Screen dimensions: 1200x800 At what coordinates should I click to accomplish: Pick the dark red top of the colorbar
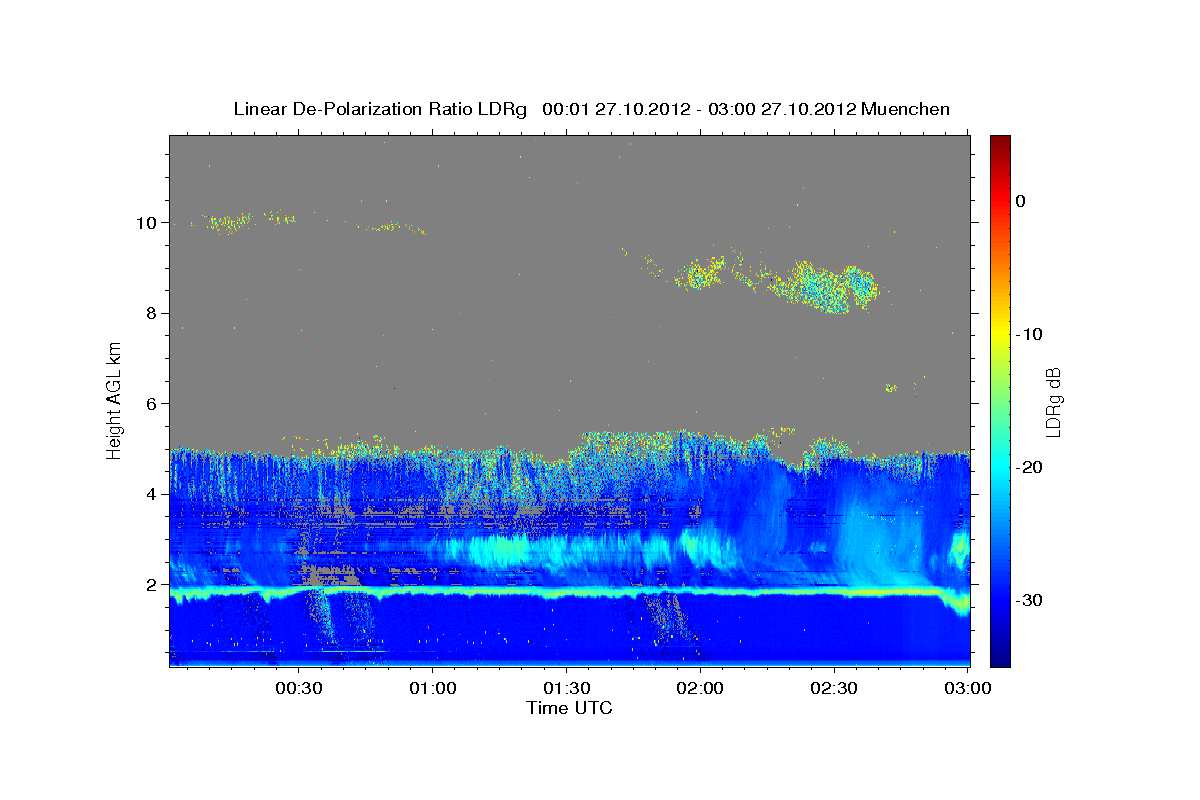coord(1000,142)
